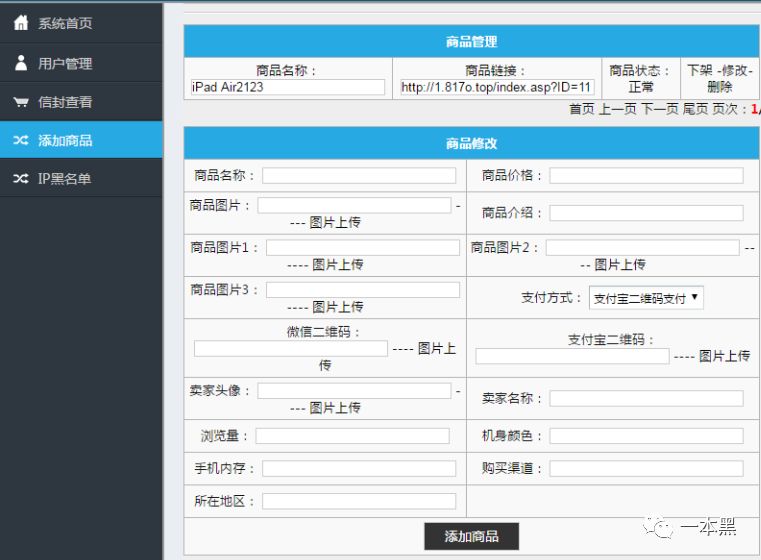Viewport: 761px width, 560px height.
Task: Click the 商品修改 header
Action: (x=471, y=143)
